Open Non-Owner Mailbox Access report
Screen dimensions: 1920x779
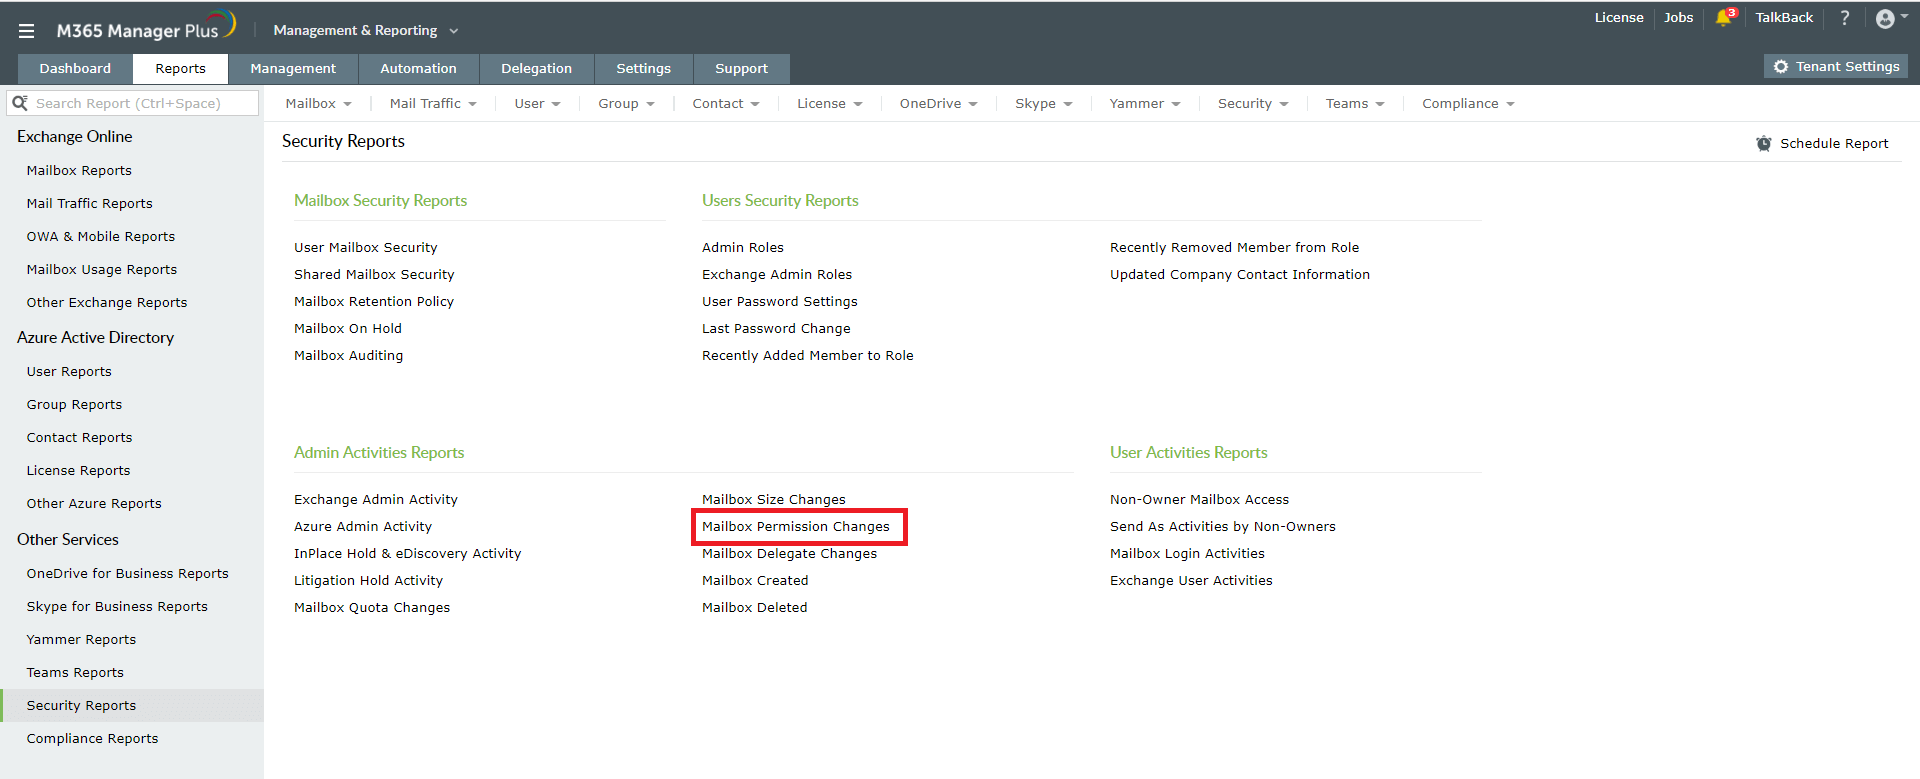(x=1200, y=500)
